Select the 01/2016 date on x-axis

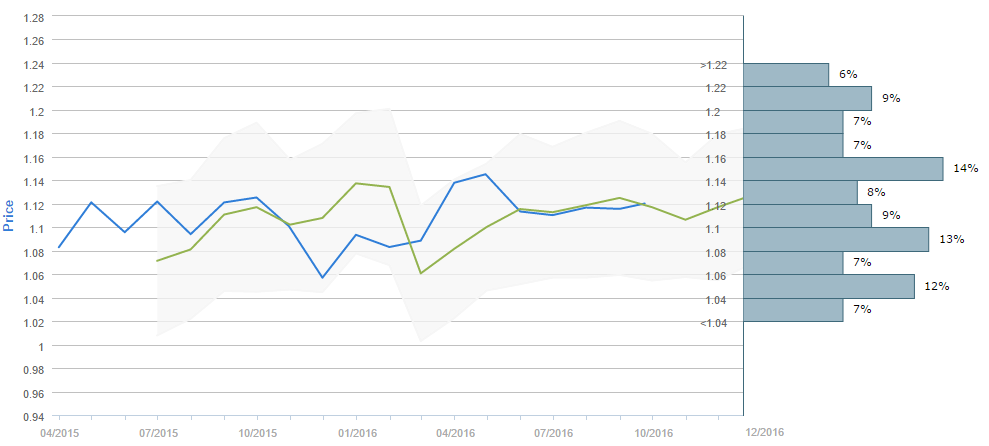pyautogui.click(x=356, y=433)
